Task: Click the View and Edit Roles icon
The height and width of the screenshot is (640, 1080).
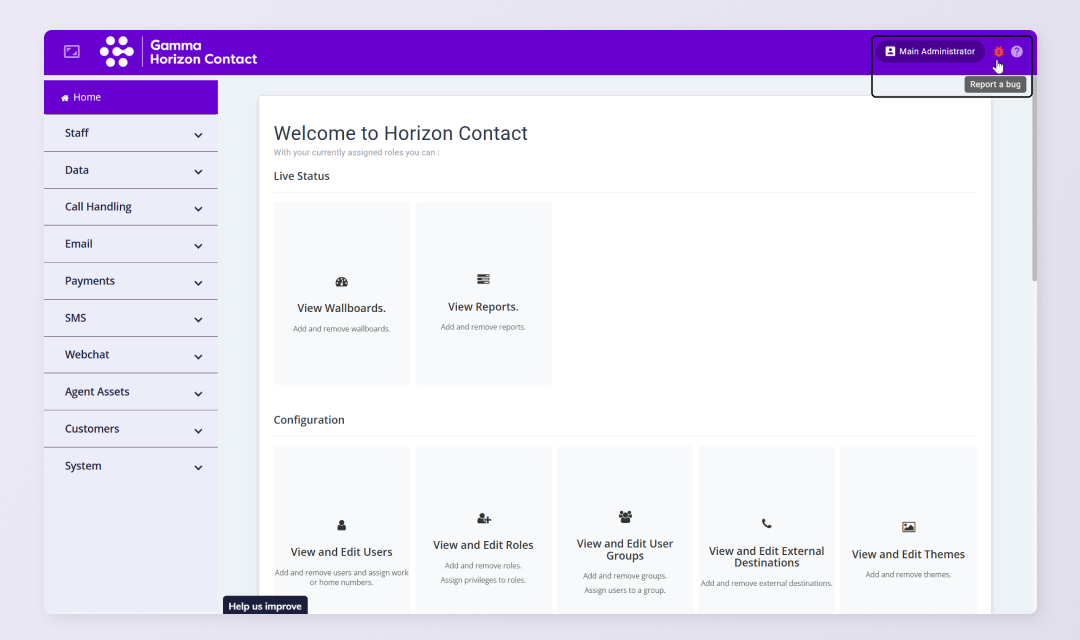Action: click(x=484, y=519)
